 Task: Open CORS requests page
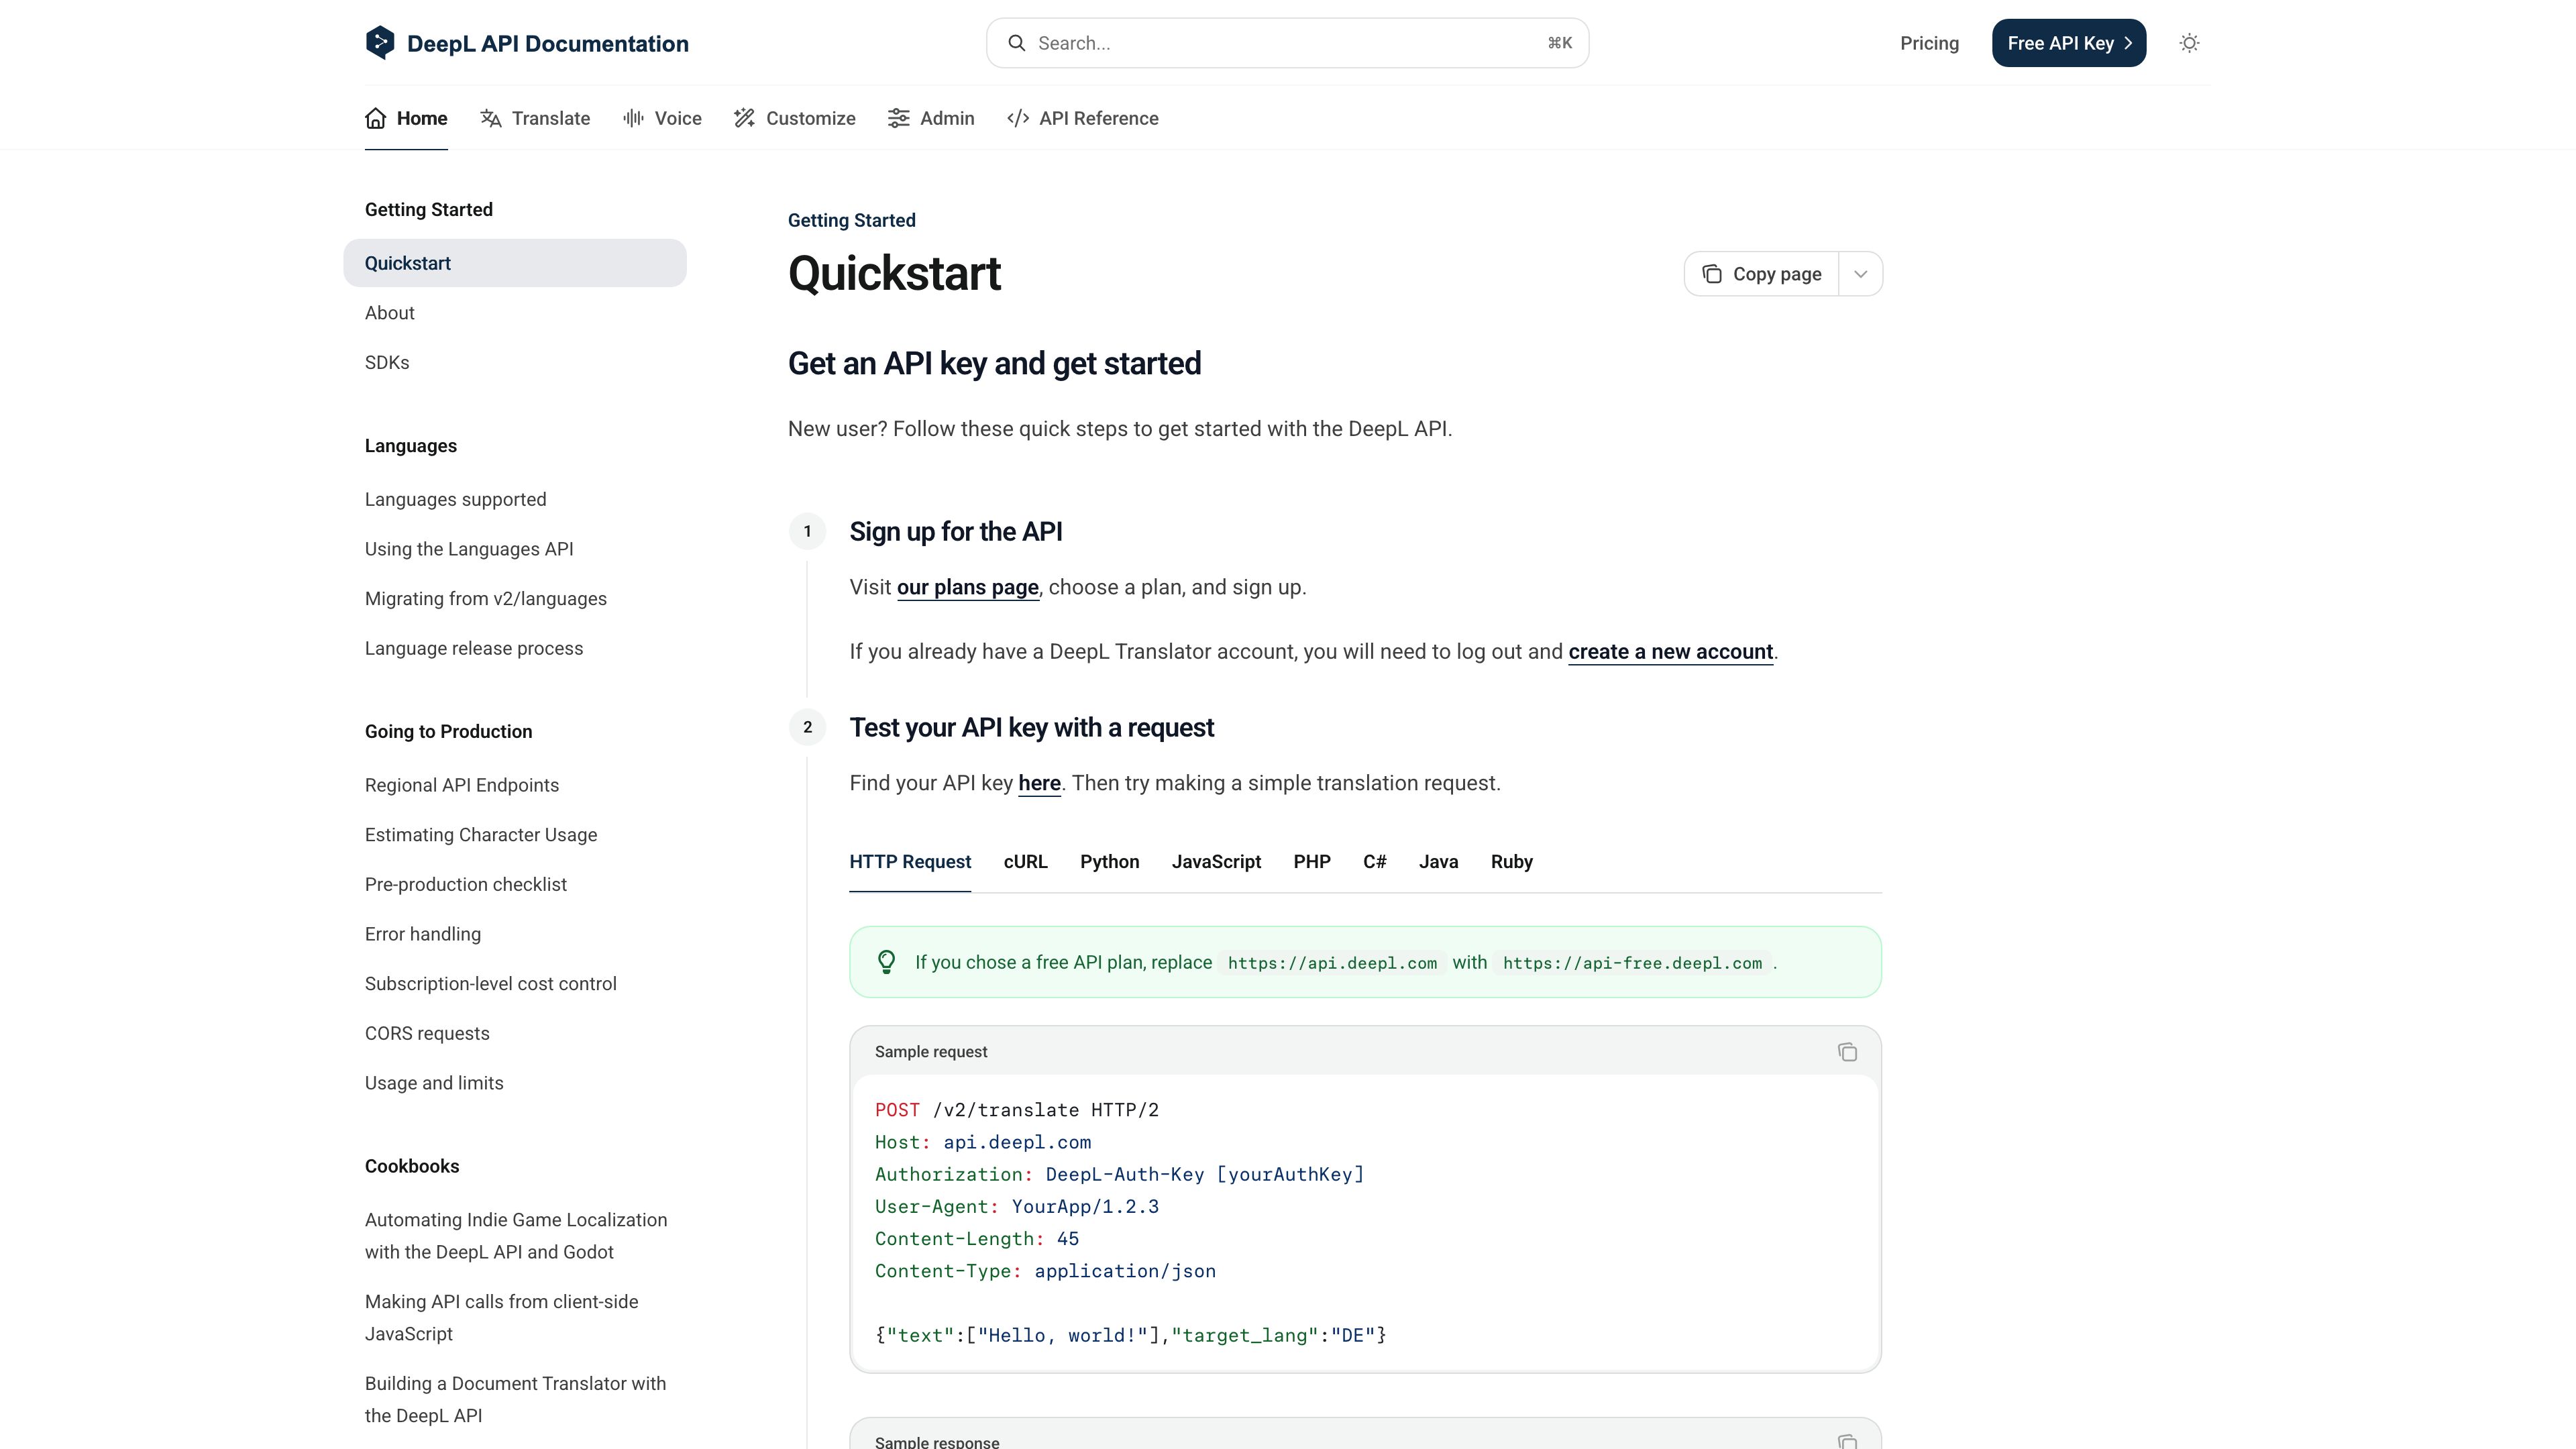pyautogui.click(x=427, y=1033)
